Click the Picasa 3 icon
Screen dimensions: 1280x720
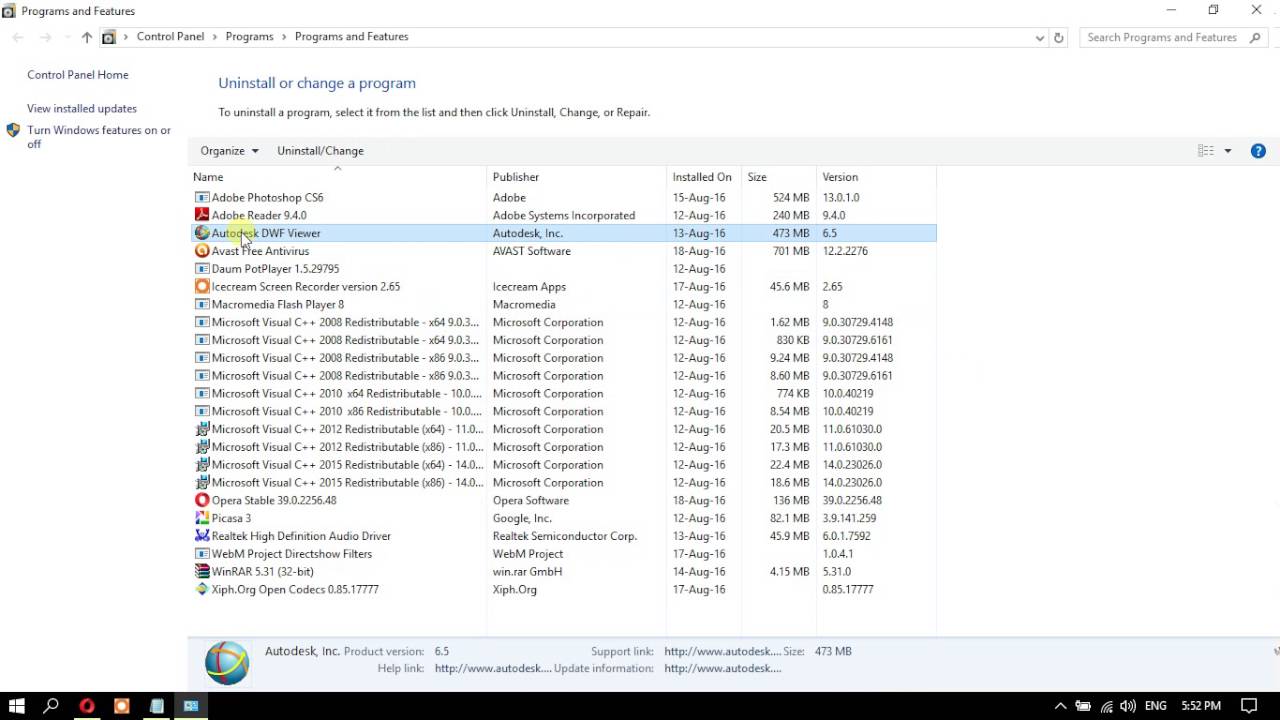[202, 518]
